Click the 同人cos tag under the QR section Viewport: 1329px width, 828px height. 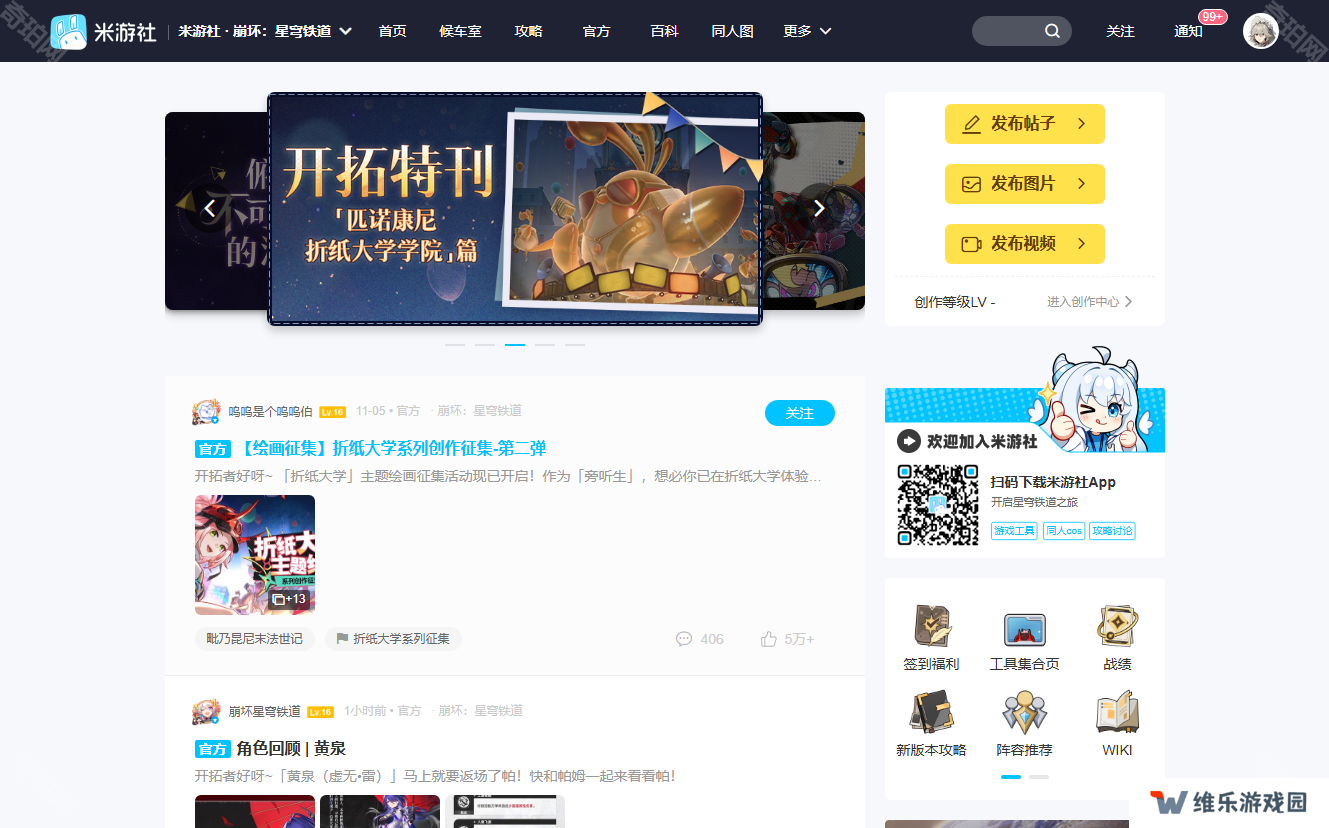click(1063, 531)
